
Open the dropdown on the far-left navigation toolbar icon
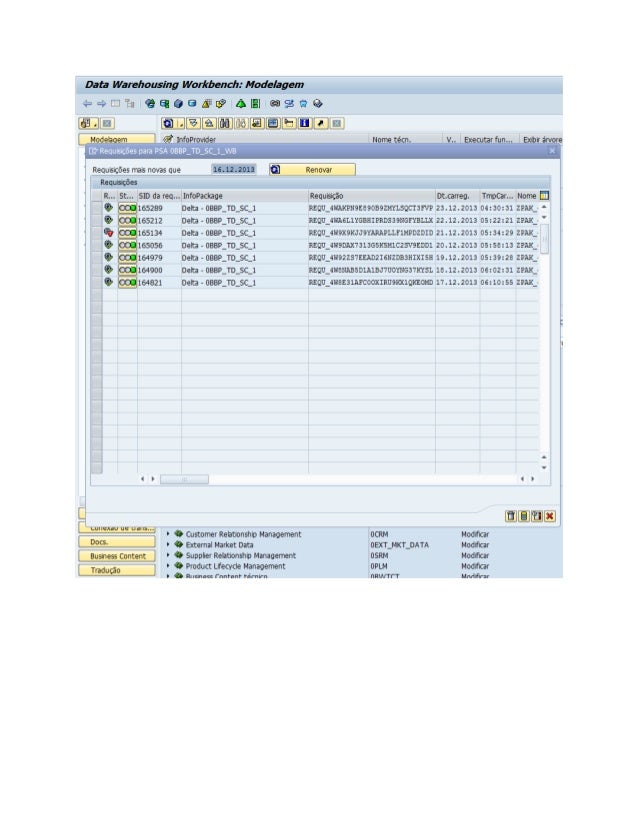[x=95, y=123]
